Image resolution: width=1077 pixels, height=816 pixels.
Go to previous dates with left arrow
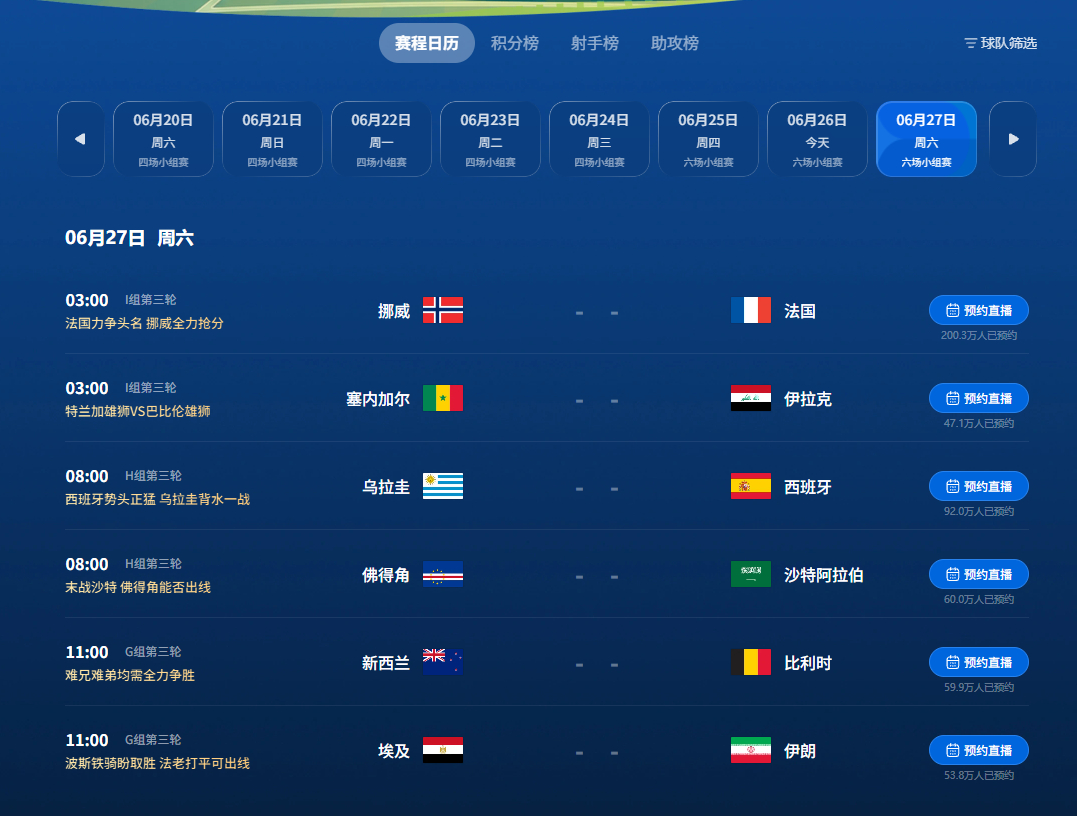tap(80, 139)
